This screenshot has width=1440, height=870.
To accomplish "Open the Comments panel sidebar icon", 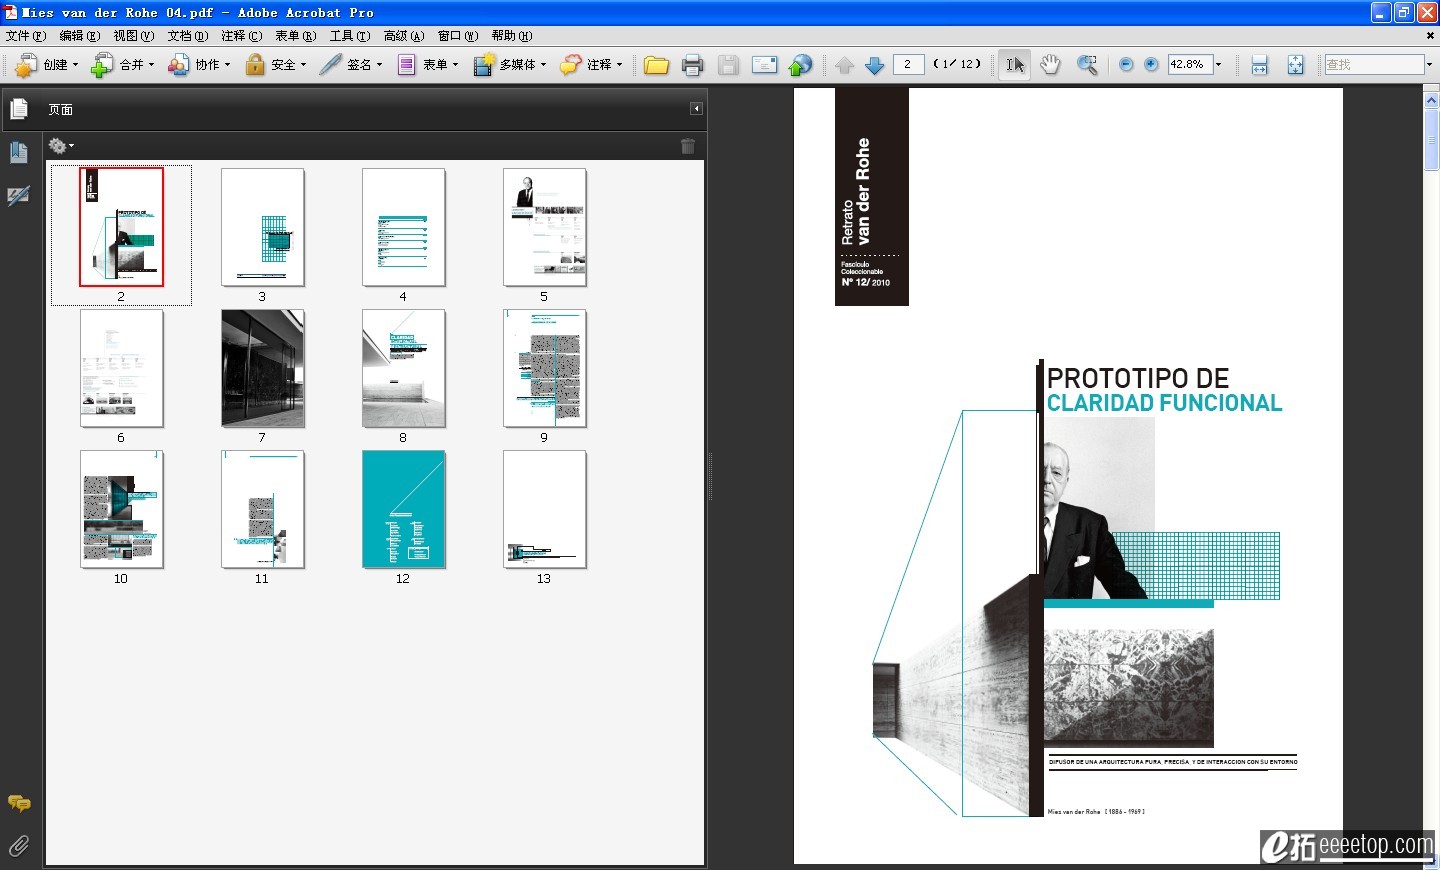I will tap(18, 803).
